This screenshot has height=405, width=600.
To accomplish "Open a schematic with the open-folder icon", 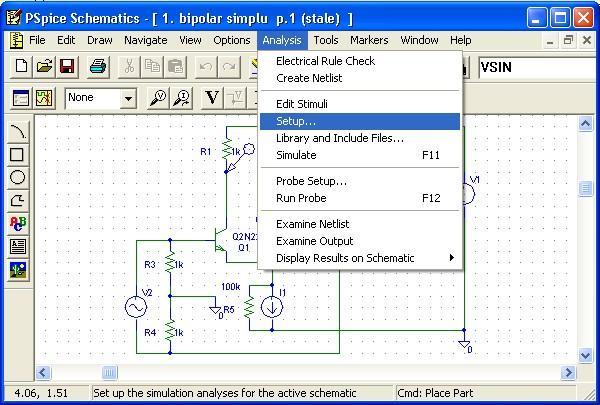I will tap(44, 67).
